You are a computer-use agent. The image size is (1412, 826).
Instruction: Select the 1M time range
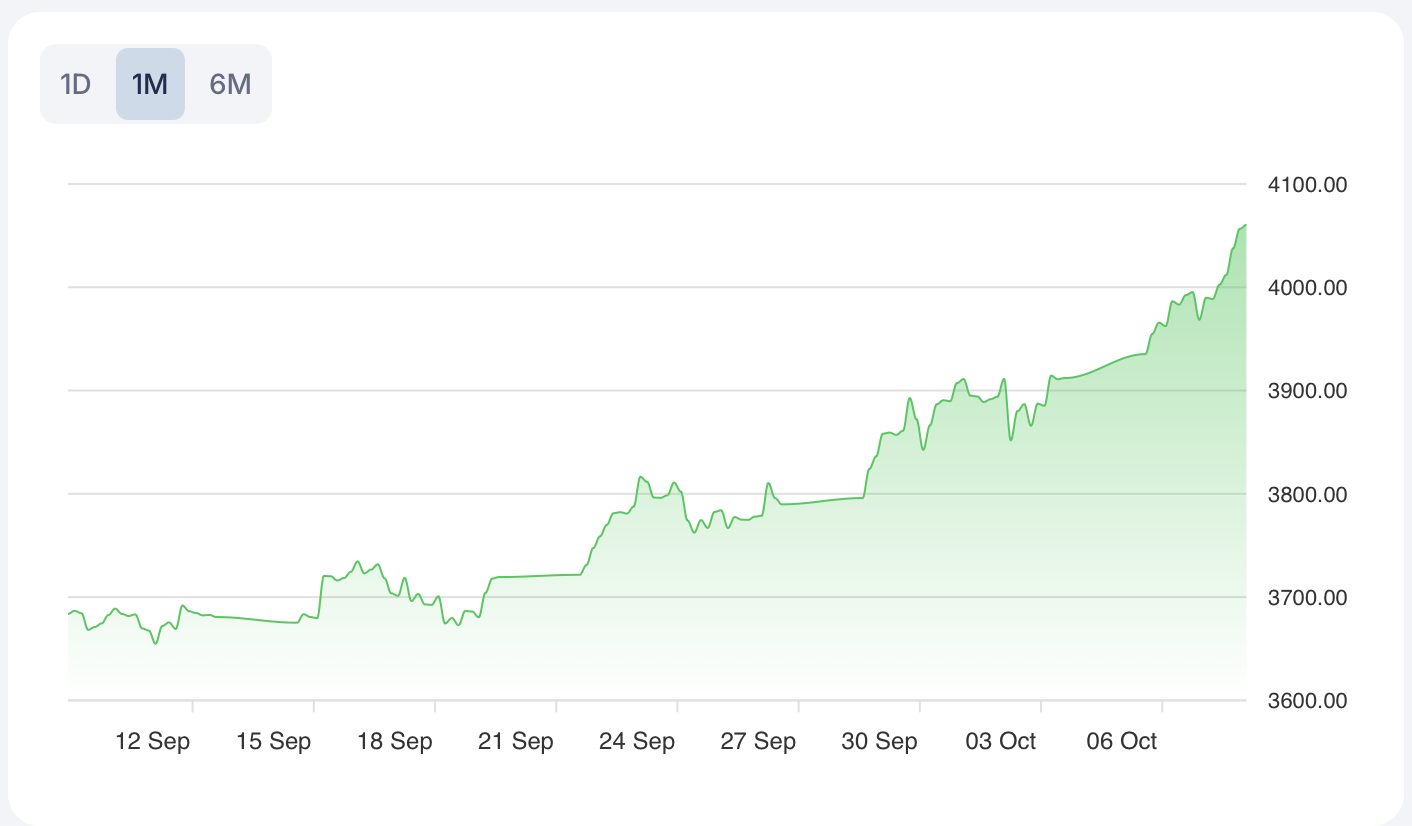click(x=150, y=84)
